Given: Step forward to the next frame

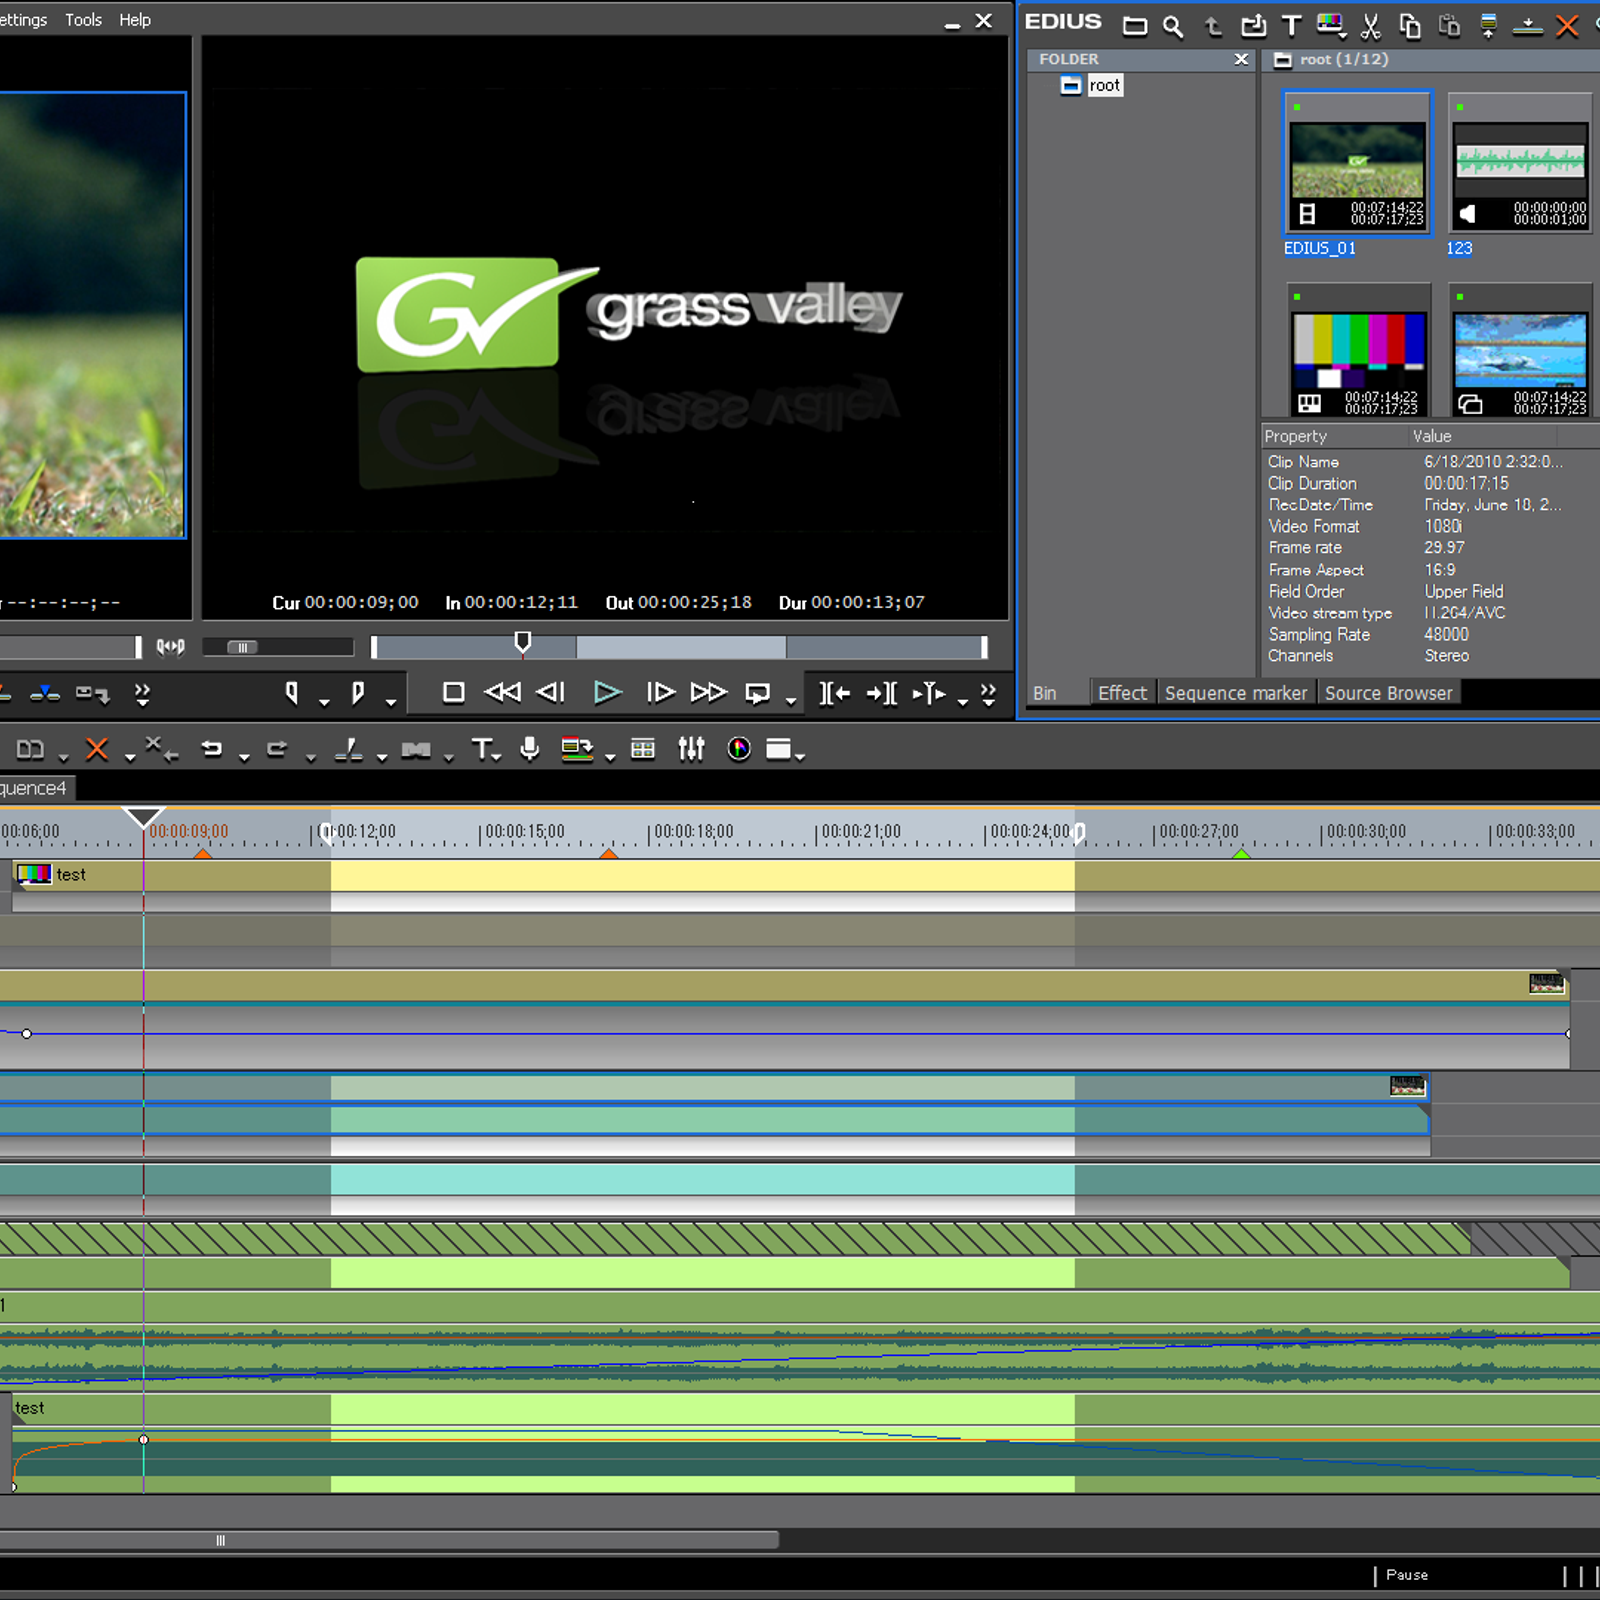Looking at the screenshot, I should coord(660,692).
